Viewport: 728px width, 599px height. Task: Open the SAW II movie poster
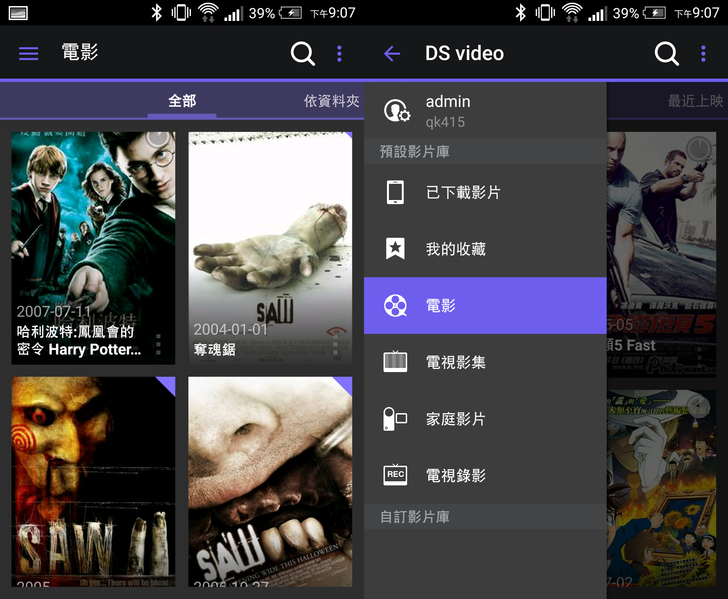click(93, 482)
